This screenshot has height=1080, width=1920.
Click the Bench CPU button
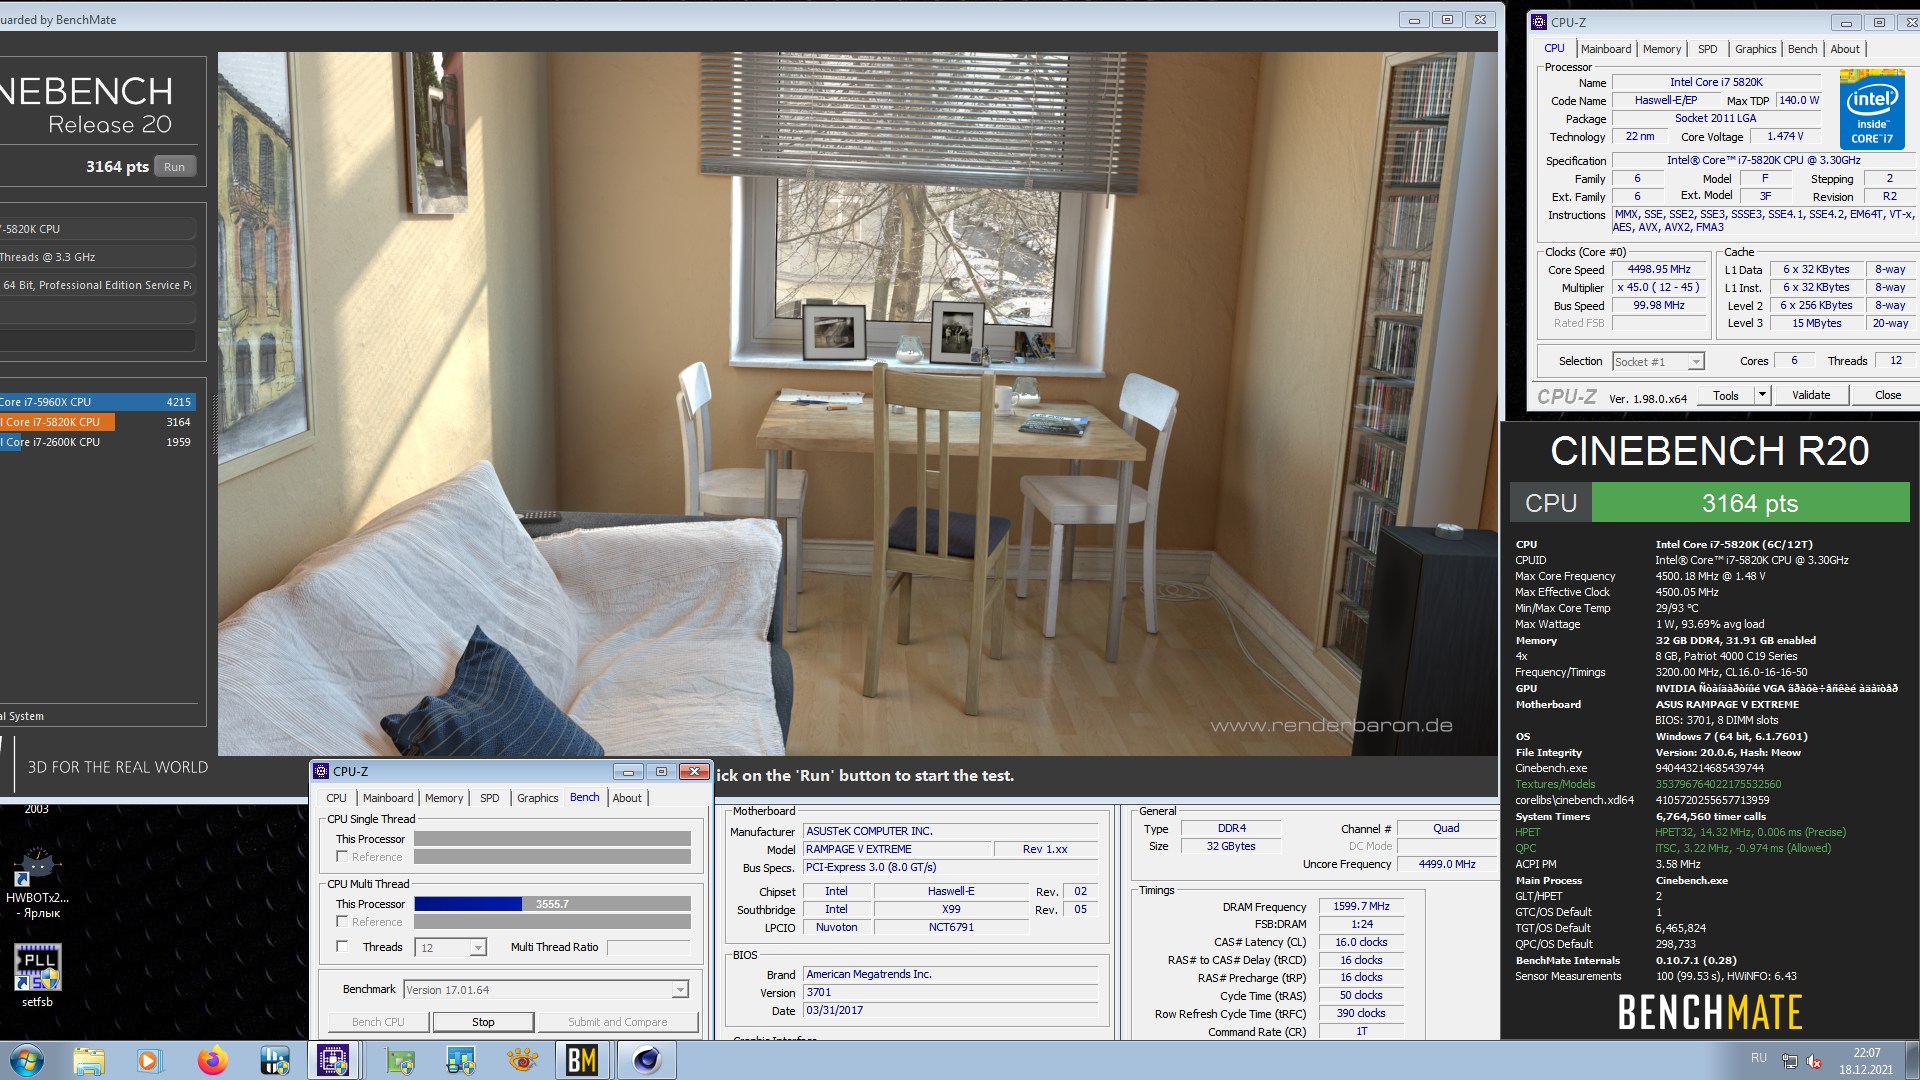(378, 1022)
